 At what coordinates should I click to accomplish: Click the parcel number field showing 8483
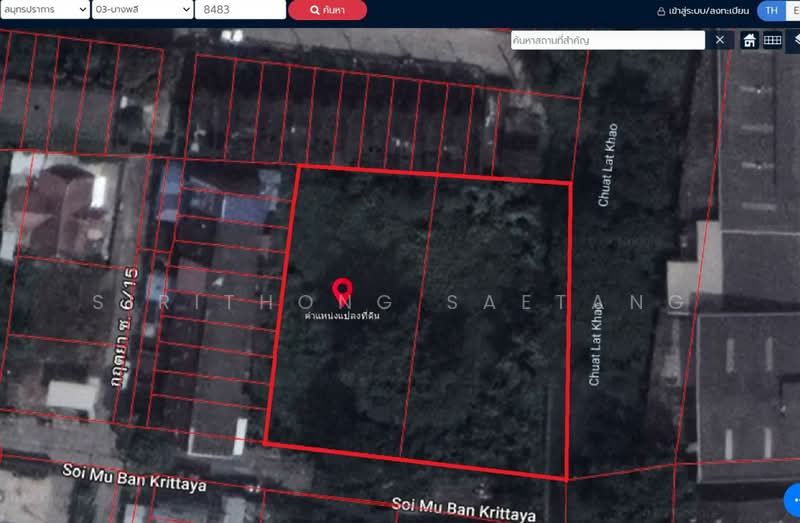239,10
